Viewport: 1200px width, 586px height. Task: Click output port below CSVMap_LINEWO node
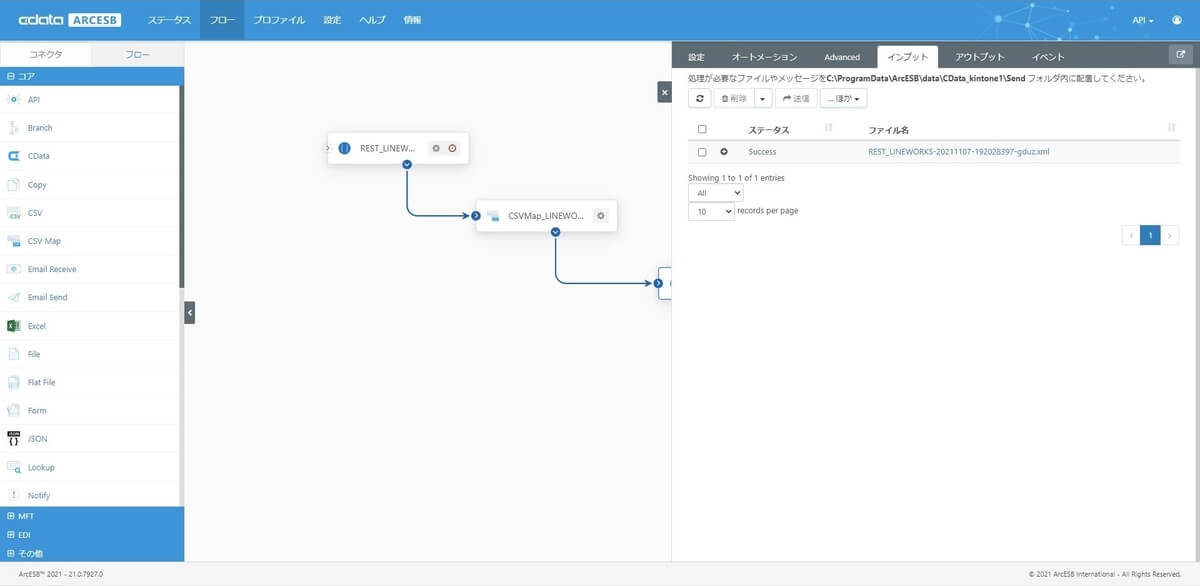click(555, 232)
